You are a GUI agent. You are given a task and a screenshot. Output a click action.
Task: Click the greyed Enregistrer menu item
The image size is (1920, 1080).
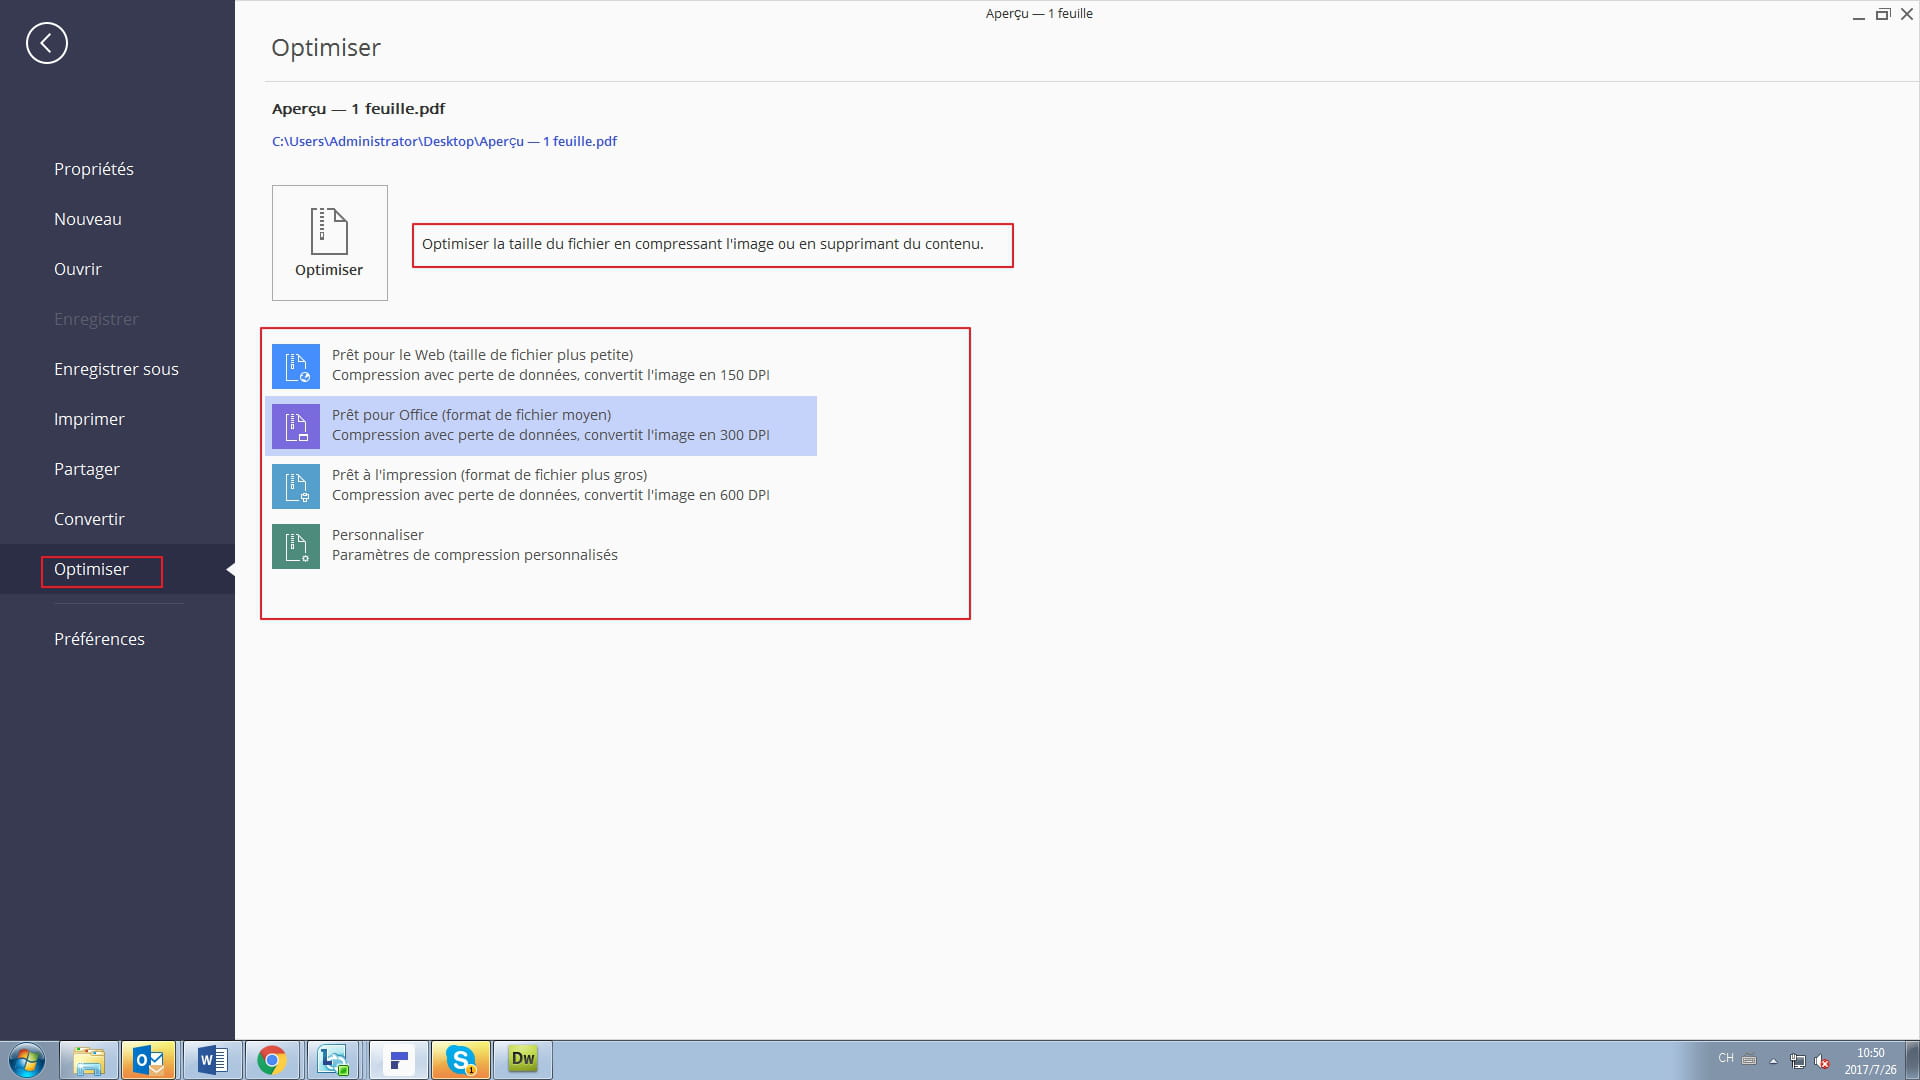(96, 319)
